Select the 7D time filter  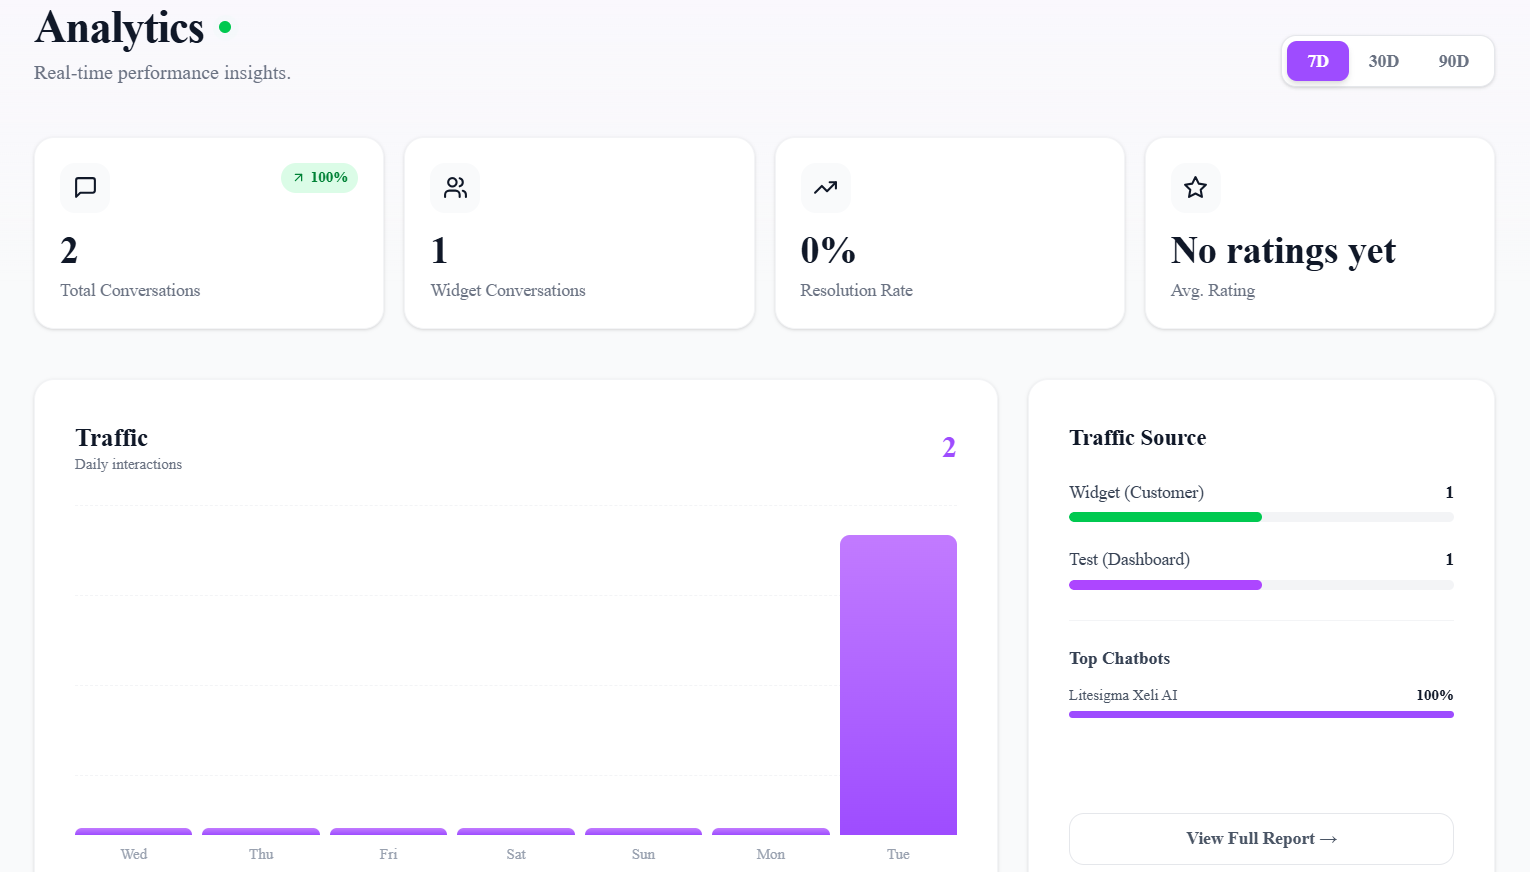(1317, 61)
